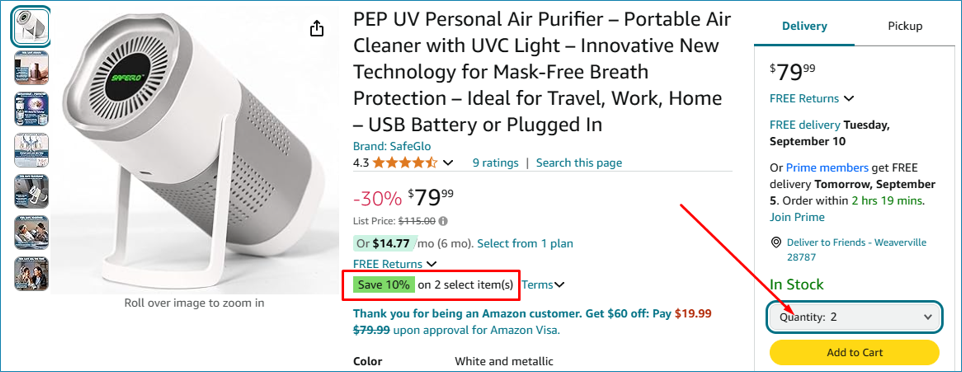Switch to the Delivery tab
Viewport: 962px width, 372px height.
tap(804, 26)
